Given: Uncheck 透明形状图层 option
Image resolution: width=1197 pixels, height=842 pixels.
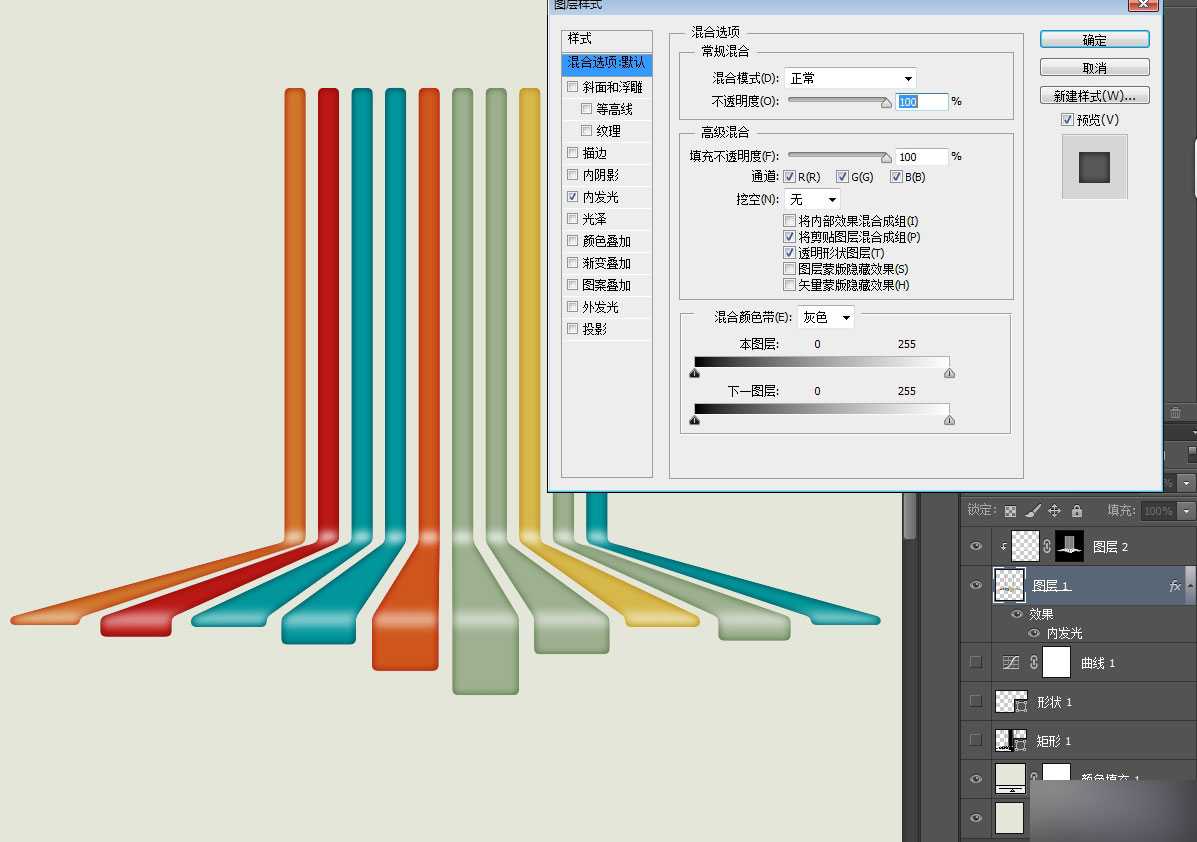Looking at the screenshot, I should 789,253.
